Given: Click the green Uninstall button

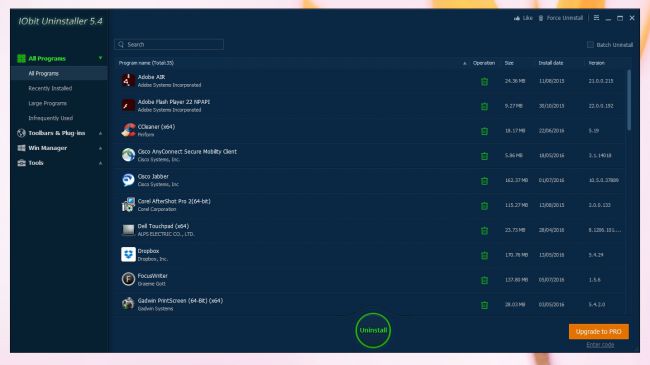Looking at the screenshot, I should 373,331.
